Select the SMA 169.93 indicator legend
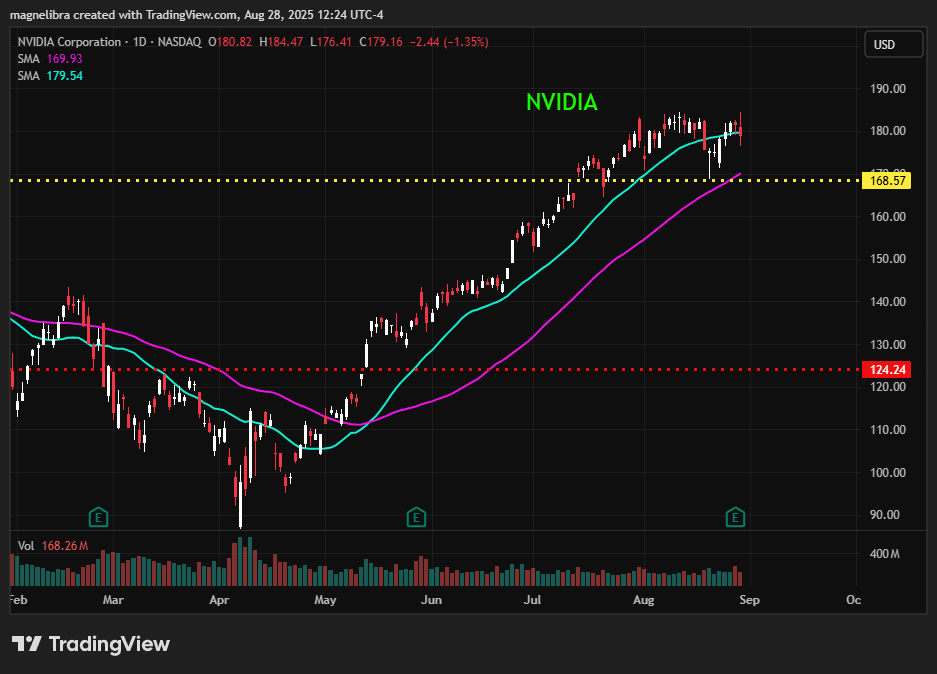Image resolution: width=937 pixels, height=674 pixels. point(50,59)
